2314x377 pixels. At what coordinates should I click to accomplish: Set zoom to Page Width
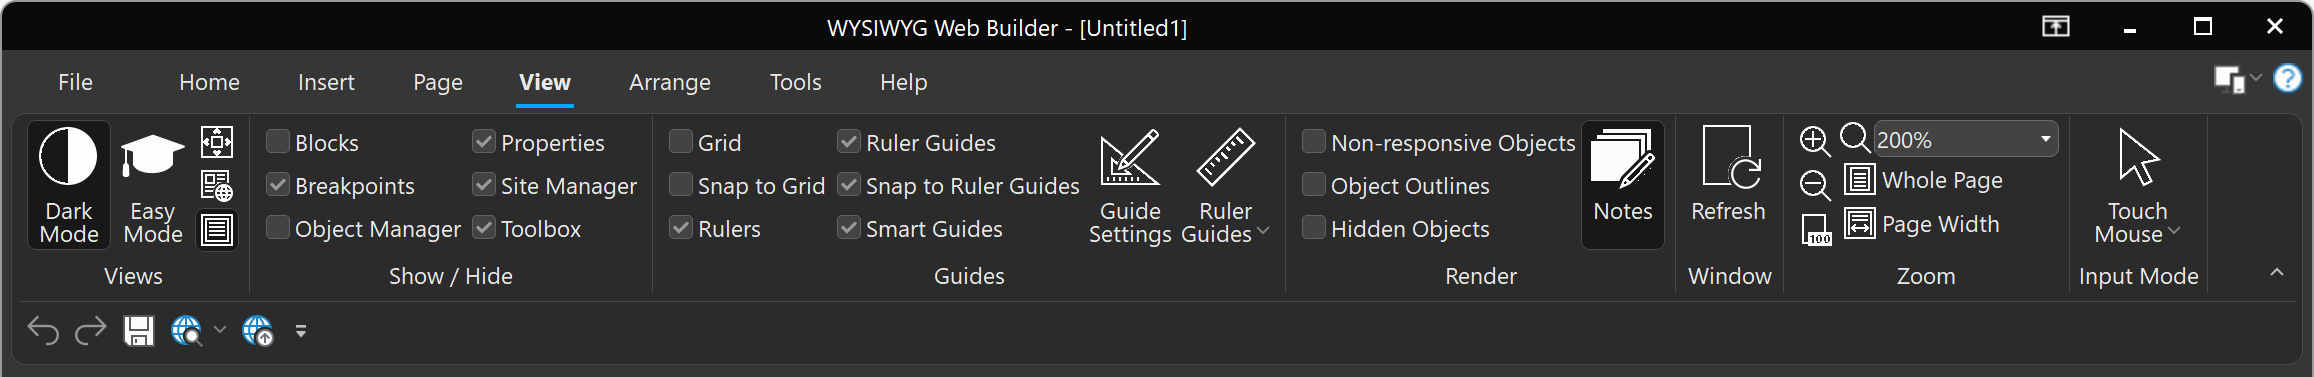(x=1922, y=224)
